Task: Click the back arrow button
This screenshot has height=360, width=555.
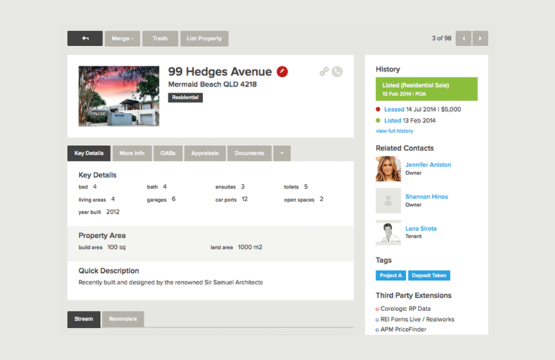Action: tap(85, 38)
